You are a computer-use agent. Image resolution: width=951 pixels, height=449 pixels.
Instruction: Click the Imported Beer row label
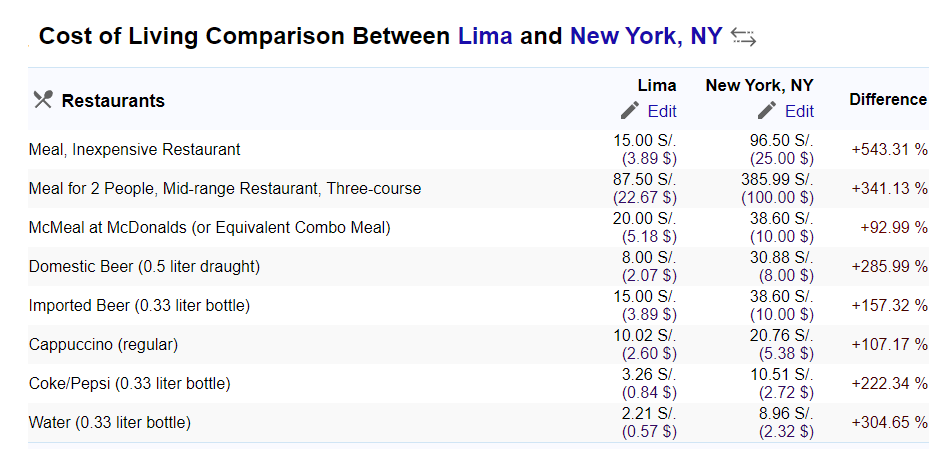click(139, 305)
